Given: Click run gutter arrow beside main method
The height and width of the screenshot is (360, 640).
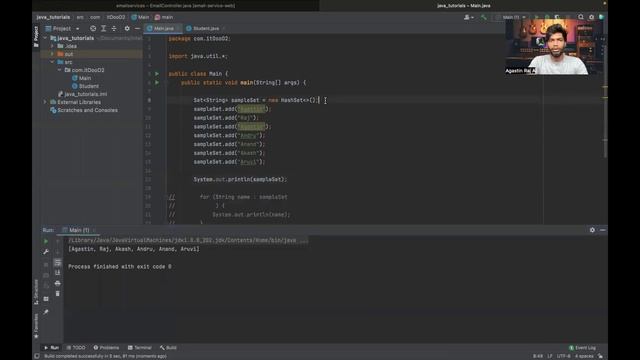Looking at the screenshot, I should click(157, 82).
